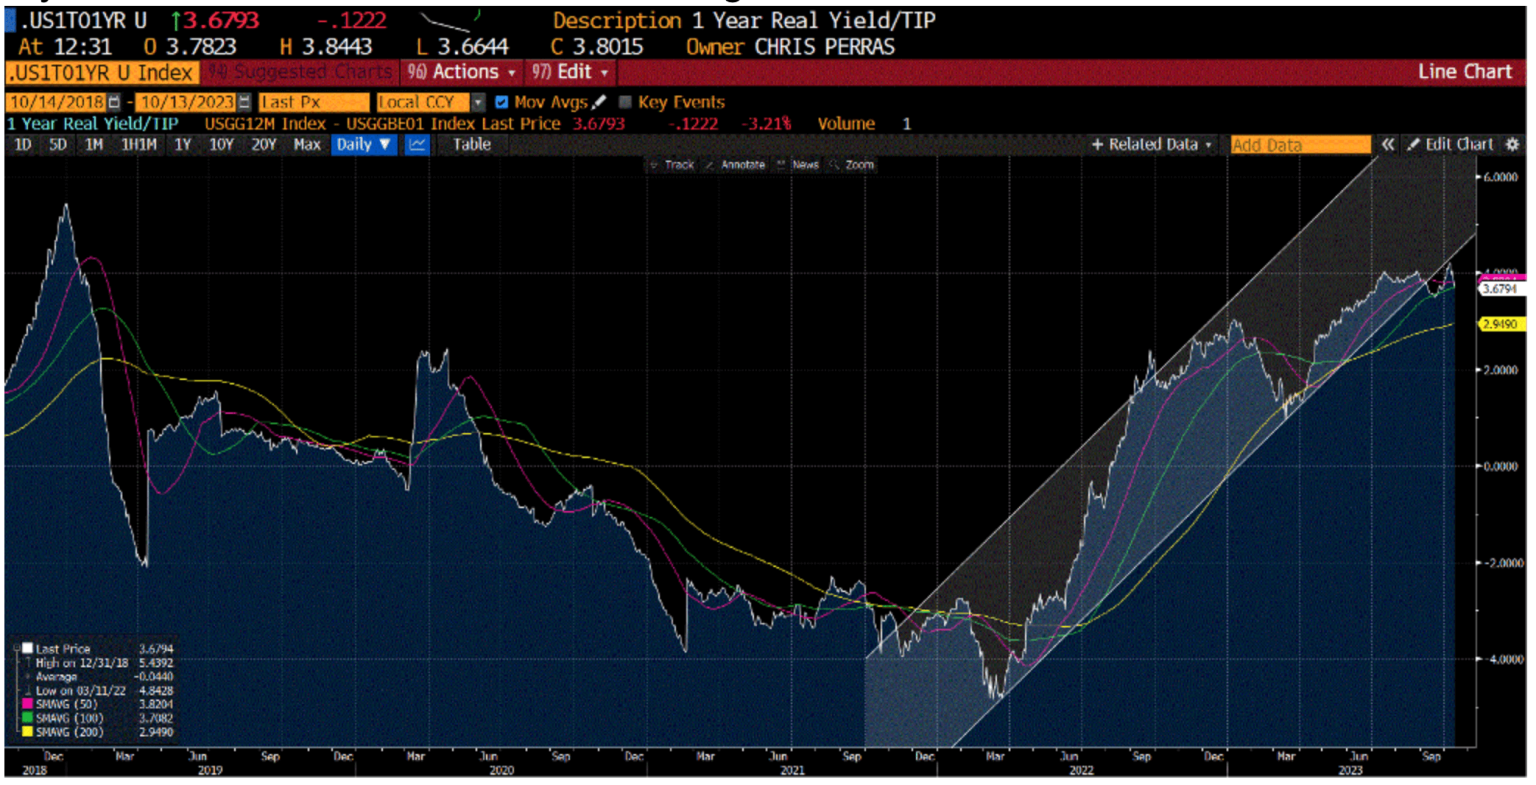
Task: Expand the Local CCY currency dropdown
Action: [x=479, y=102]
